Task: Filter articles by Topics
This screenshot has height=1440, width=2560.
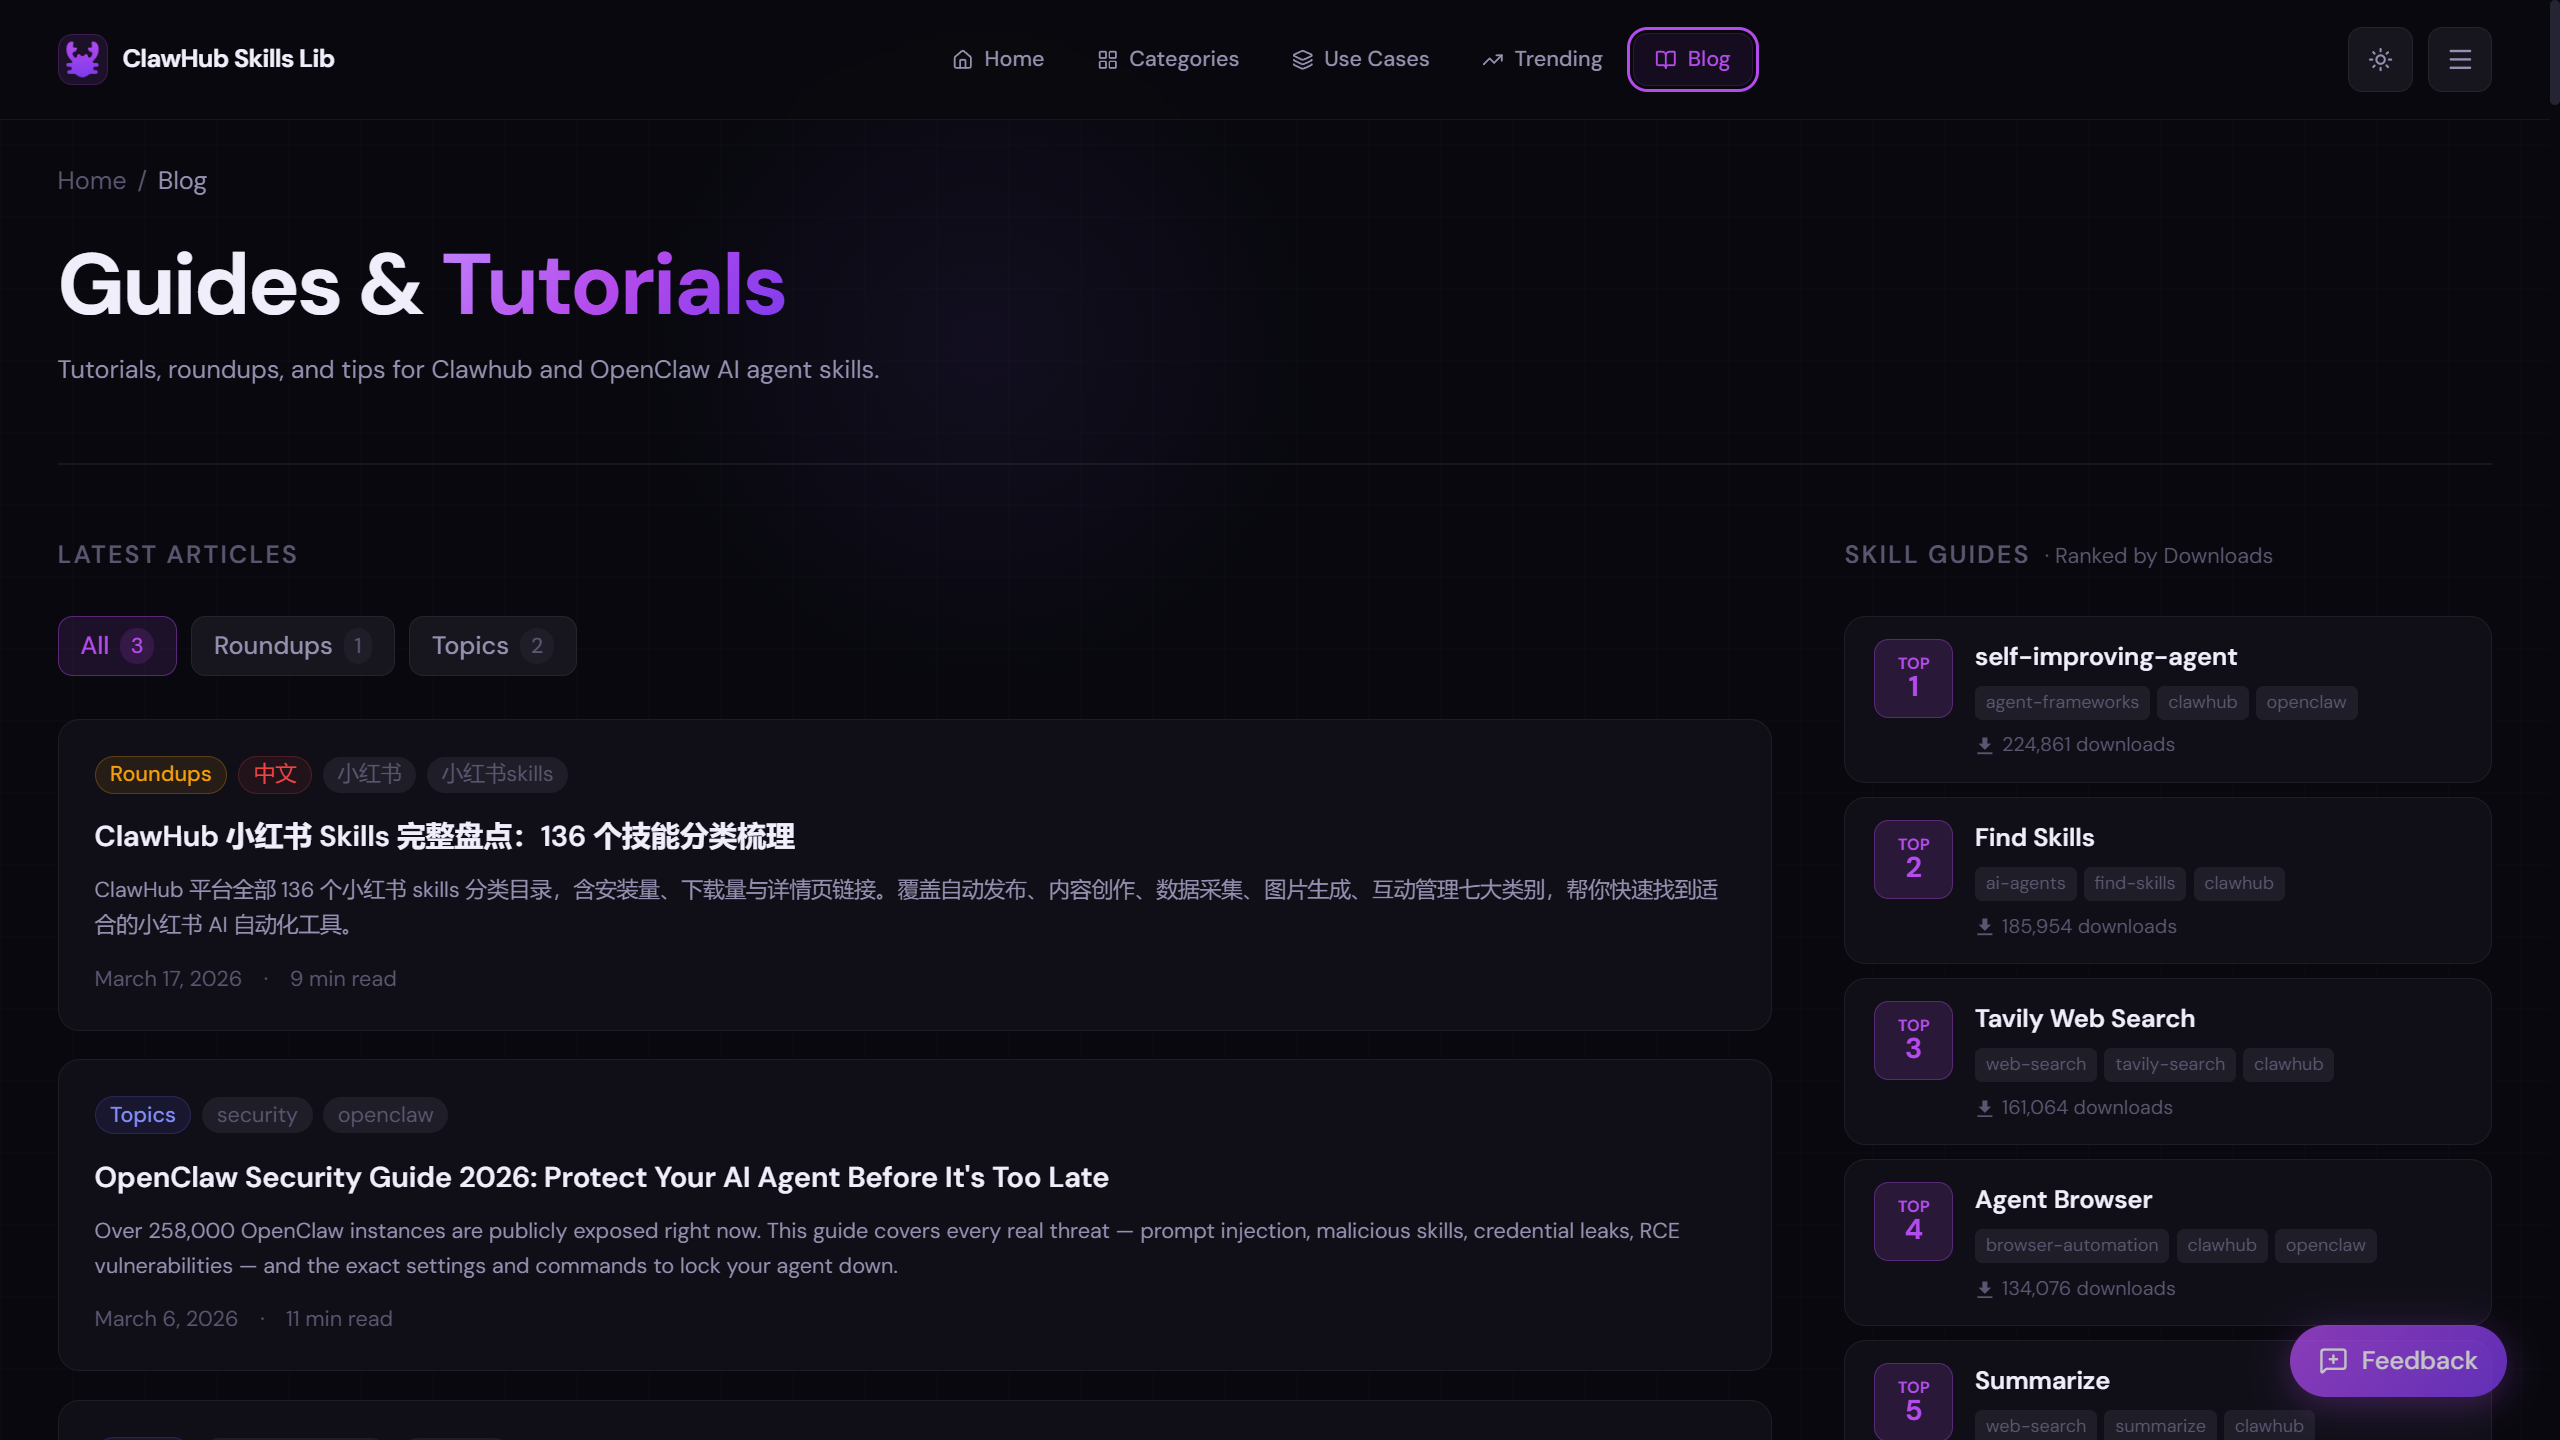Action: point(492,646)
